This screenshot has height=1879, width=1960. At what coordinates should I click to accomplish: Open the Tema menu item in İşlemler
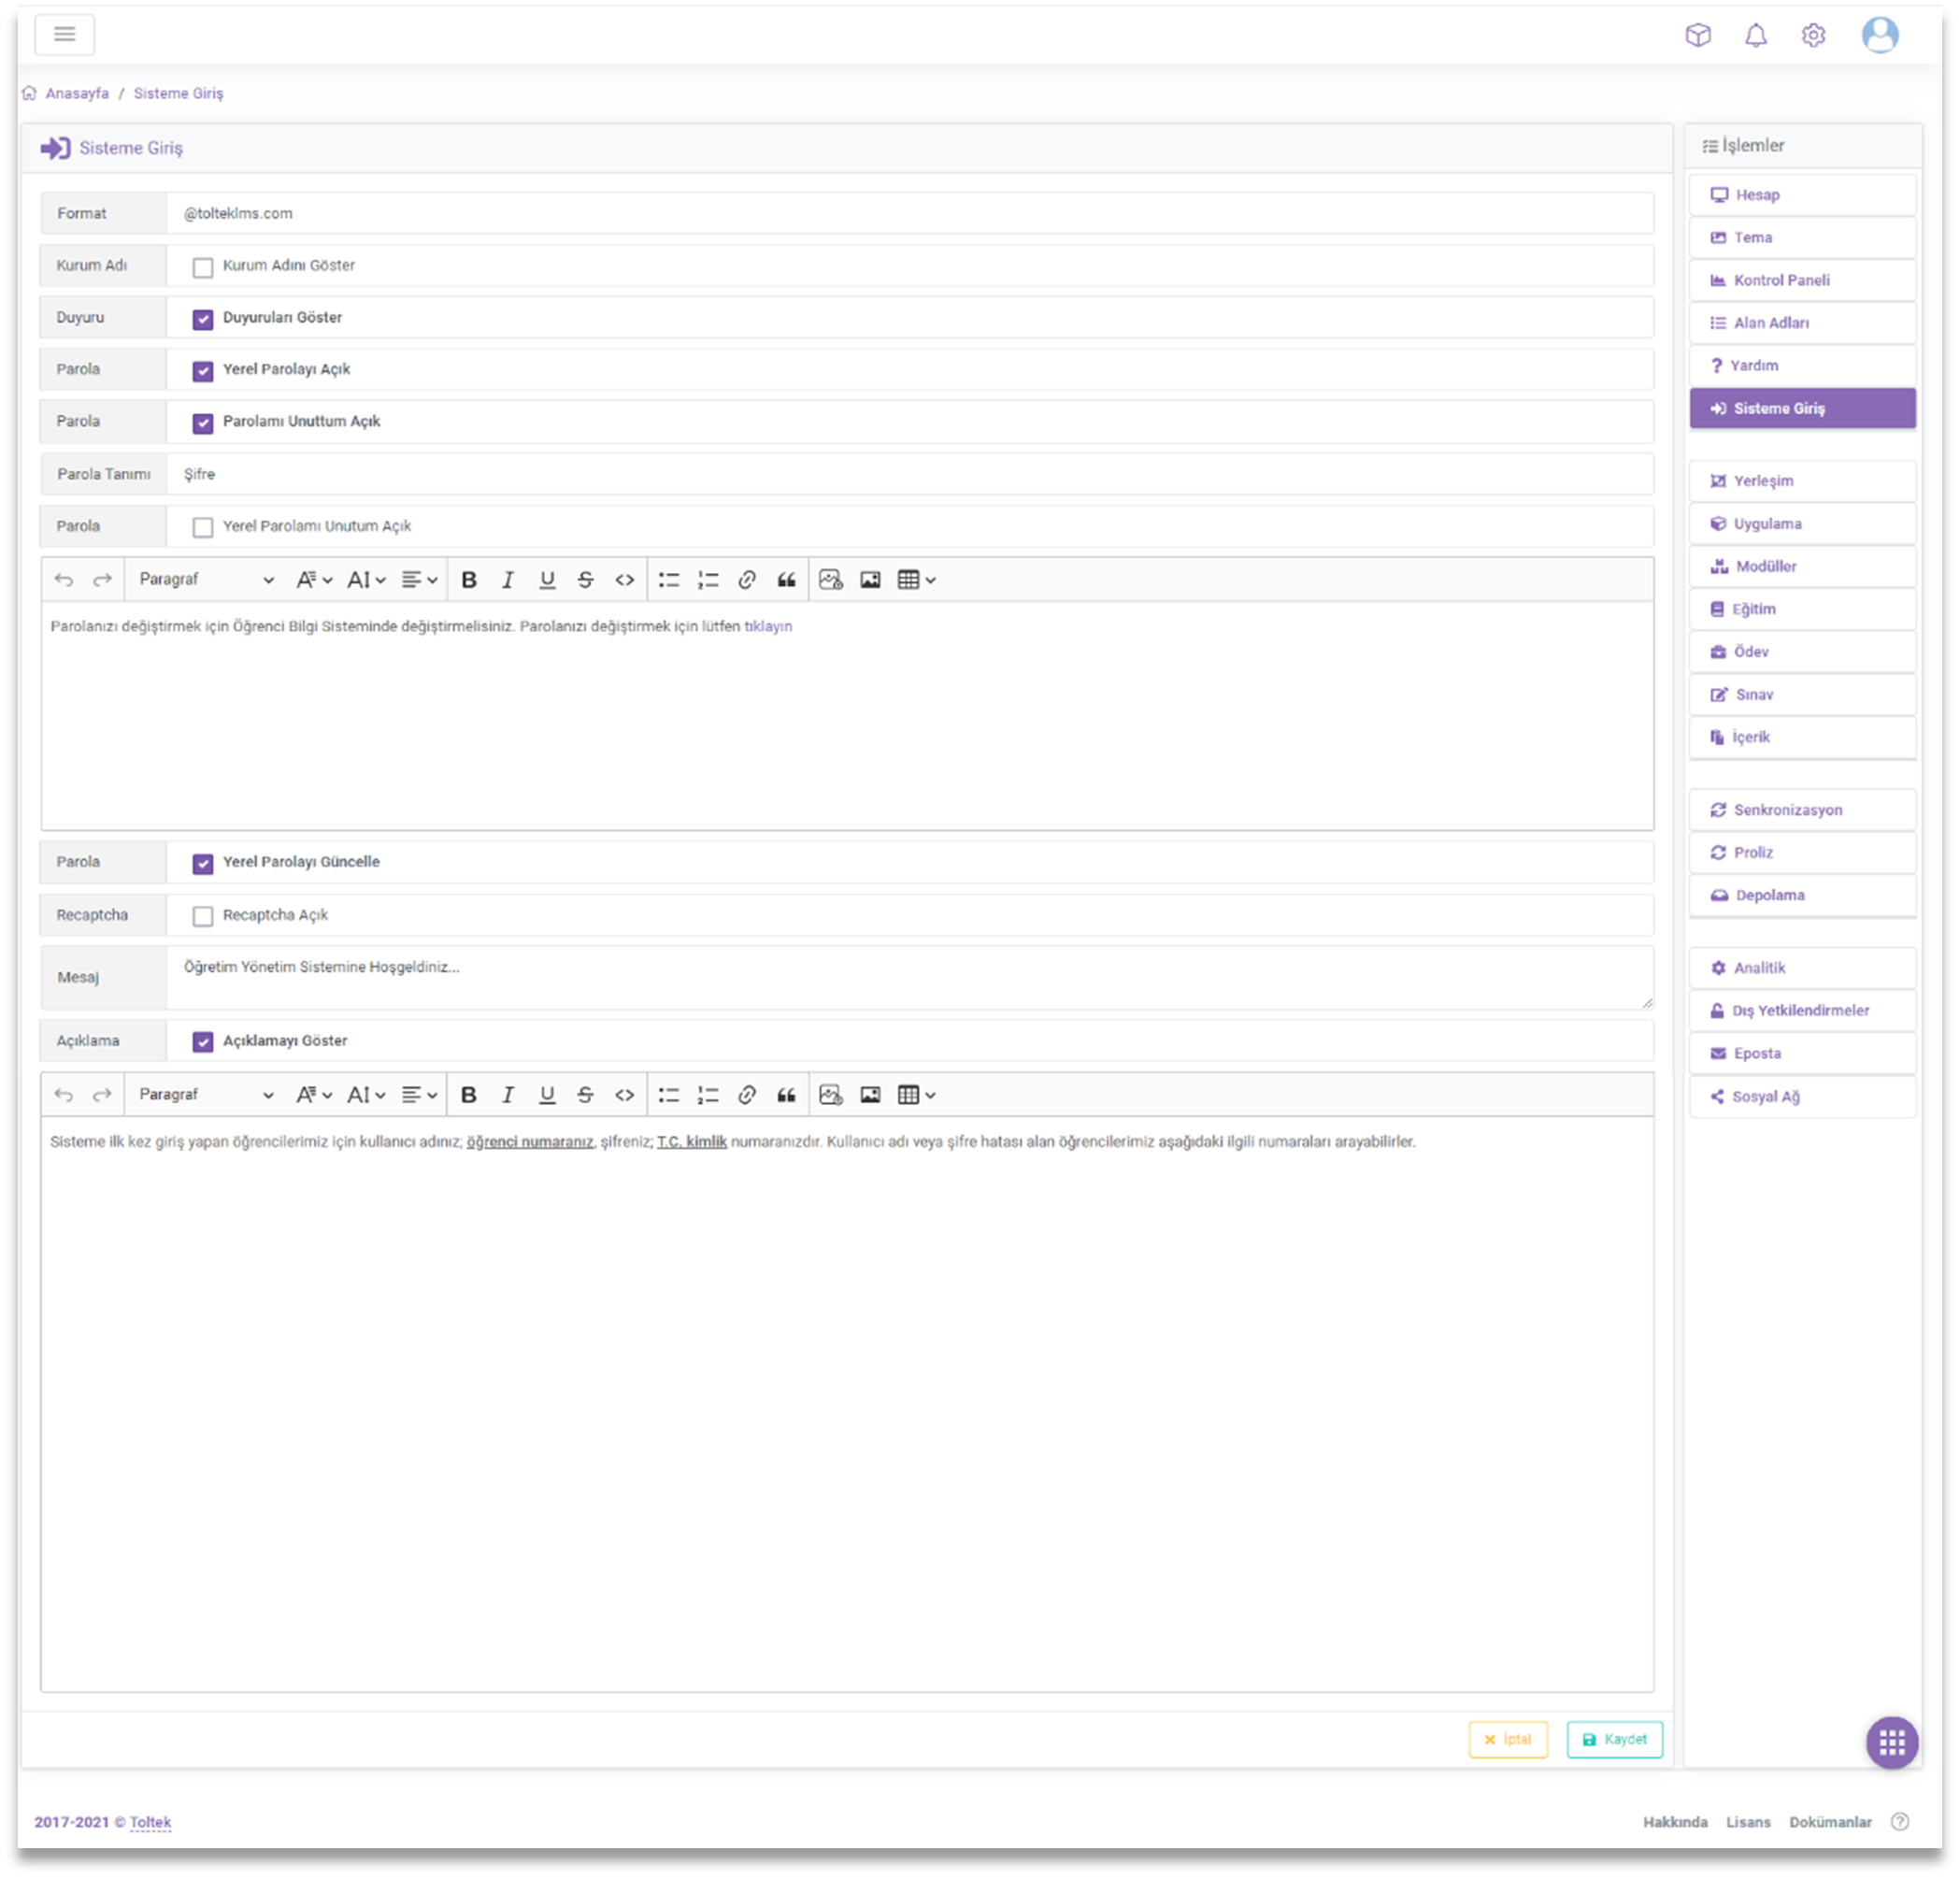pos(1802,238)
